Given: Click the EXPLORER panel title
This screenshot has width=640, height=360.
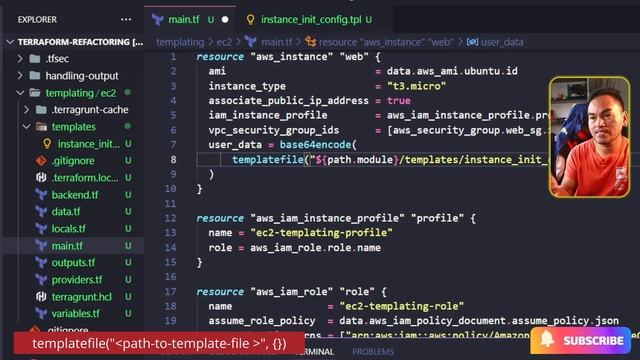Looking at the screenshot, I should (37, 20).
